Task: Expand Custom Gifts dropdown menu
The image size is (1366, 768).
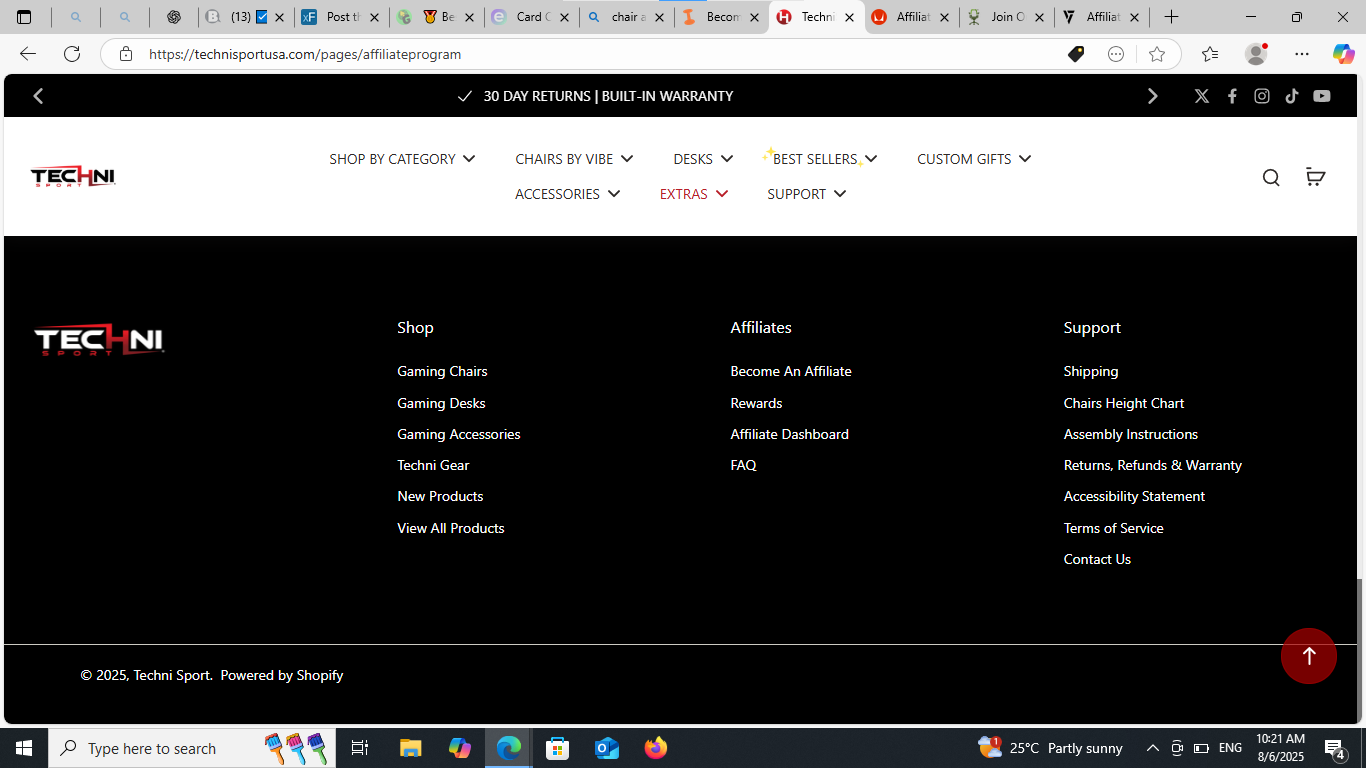Action: click(x=974, y=159)
